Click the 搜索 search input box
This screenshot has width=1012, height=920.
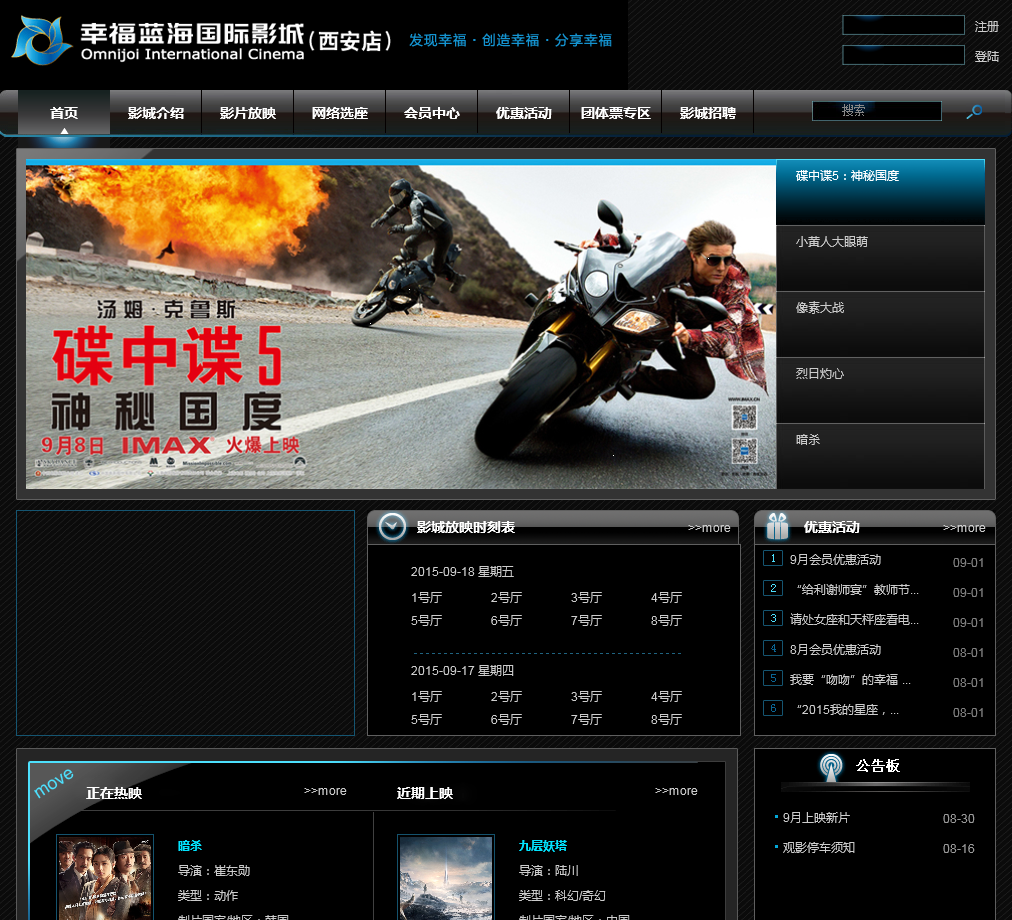876,111
